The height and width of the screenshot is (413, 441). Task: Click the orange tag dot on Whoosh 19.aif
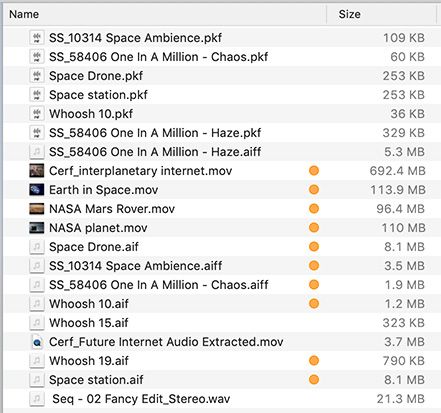click(314, 361)
